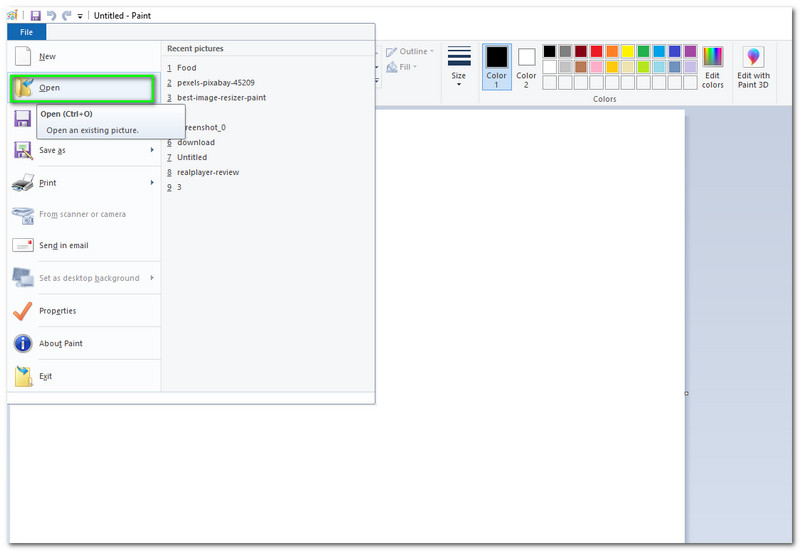The image size is (800, 551).
Task: Click the Print printer icon
Action: point(22,183)
